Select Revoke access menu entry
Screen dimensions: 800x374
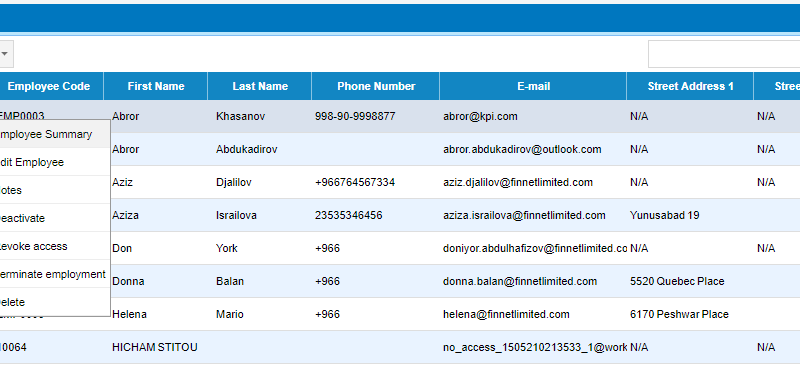(x=54, y=246)
